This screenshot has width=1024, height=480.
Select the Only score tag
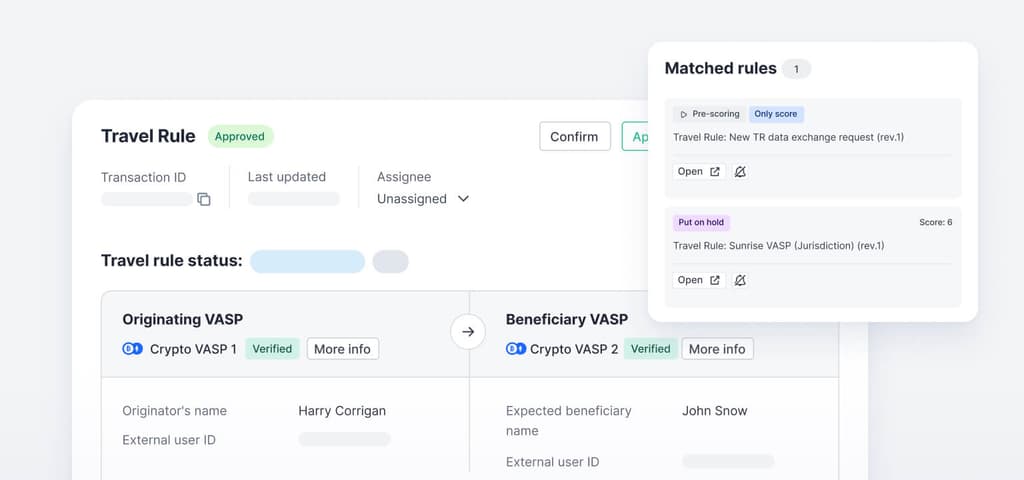776,114
